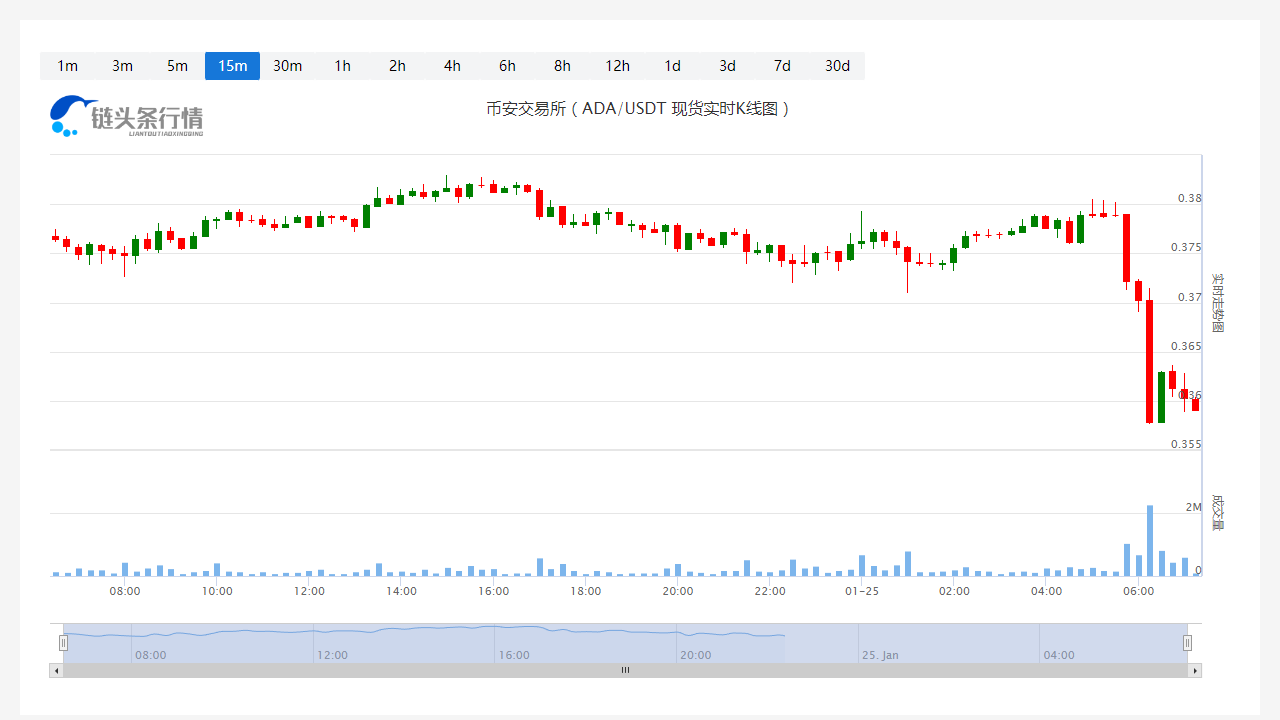This screenshot has width=1280, height=720.
Task: Click the tallest volume bar near 06:00
Action: coord(1150,541)
